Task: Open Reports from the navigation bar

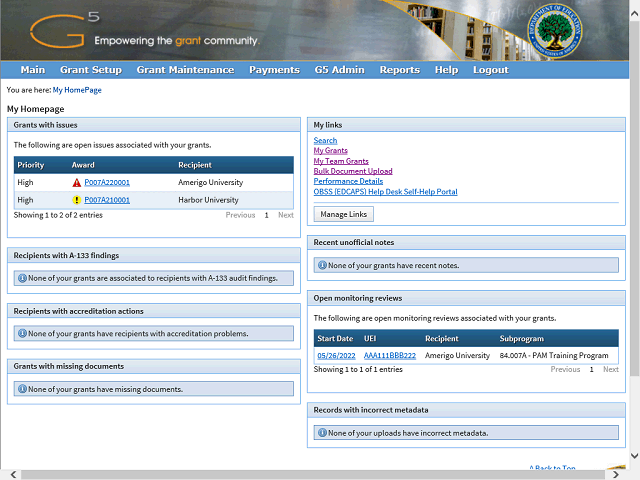Action: [x=399, y=70]
